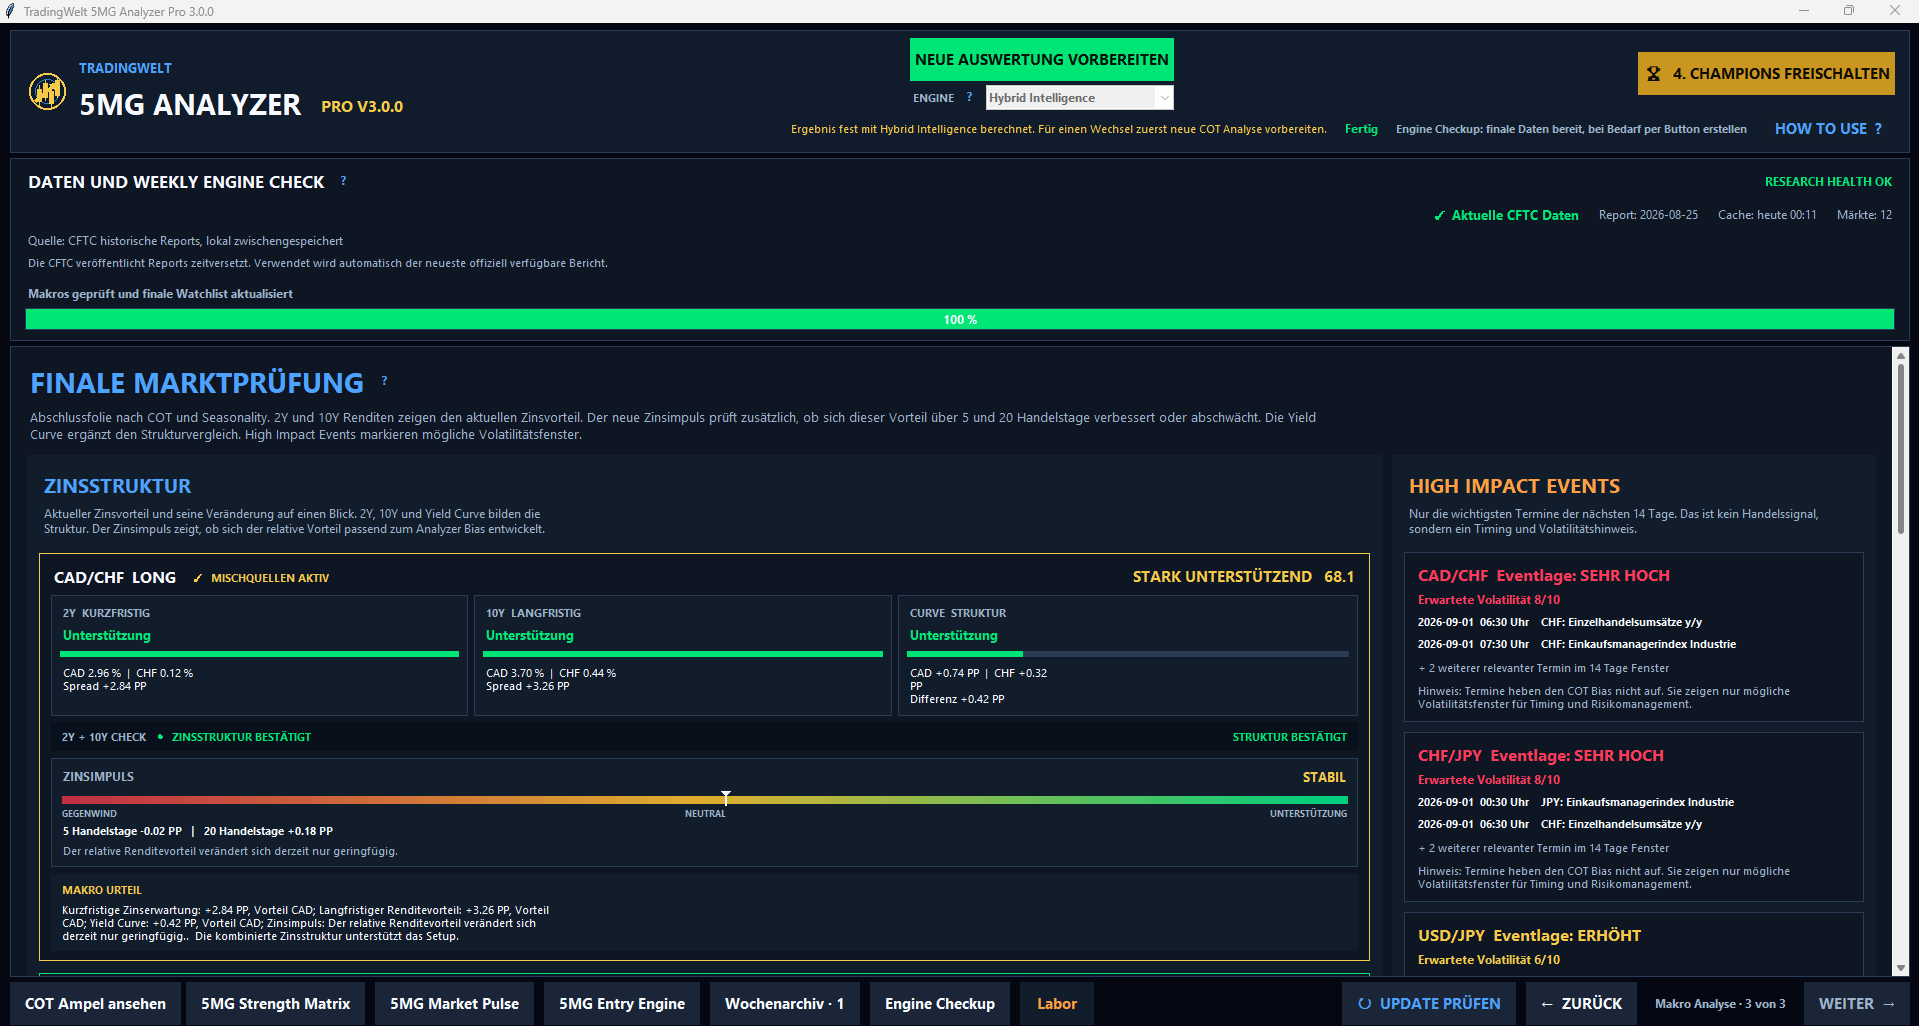Click the 100 % green progress bar
This screenshot has height=1026, width=1919.
(x=960, y=320)
